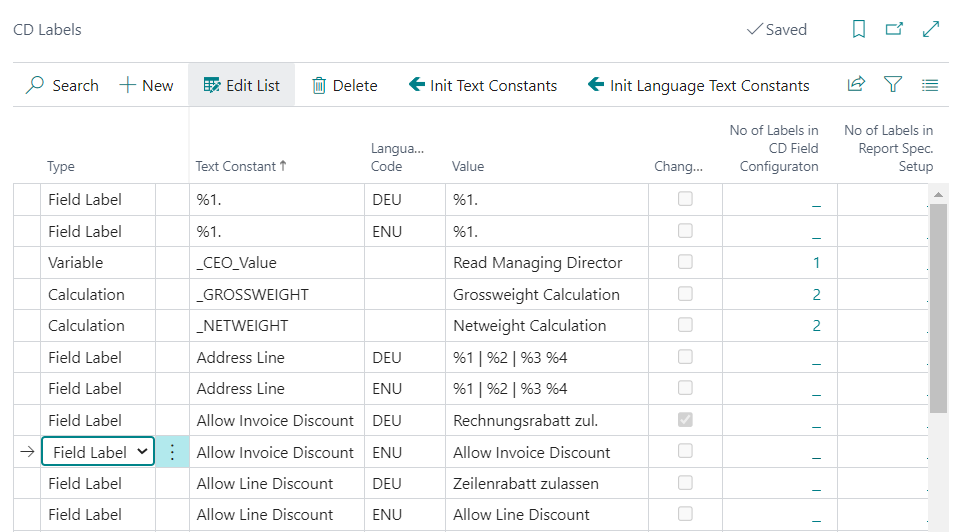
Task: Tick Changed checkbox for Zeilenrabatt zulassen row
Action: pyautogui.click(x=685, y=483)
